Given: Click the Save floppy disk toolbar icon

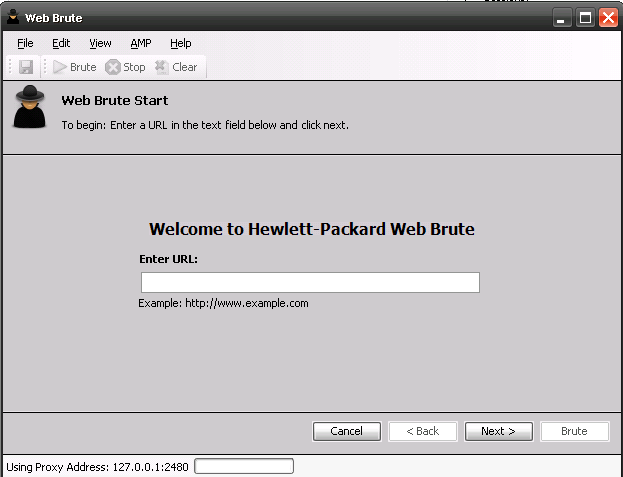Looking at the screenshot, I should pos(26,67).
